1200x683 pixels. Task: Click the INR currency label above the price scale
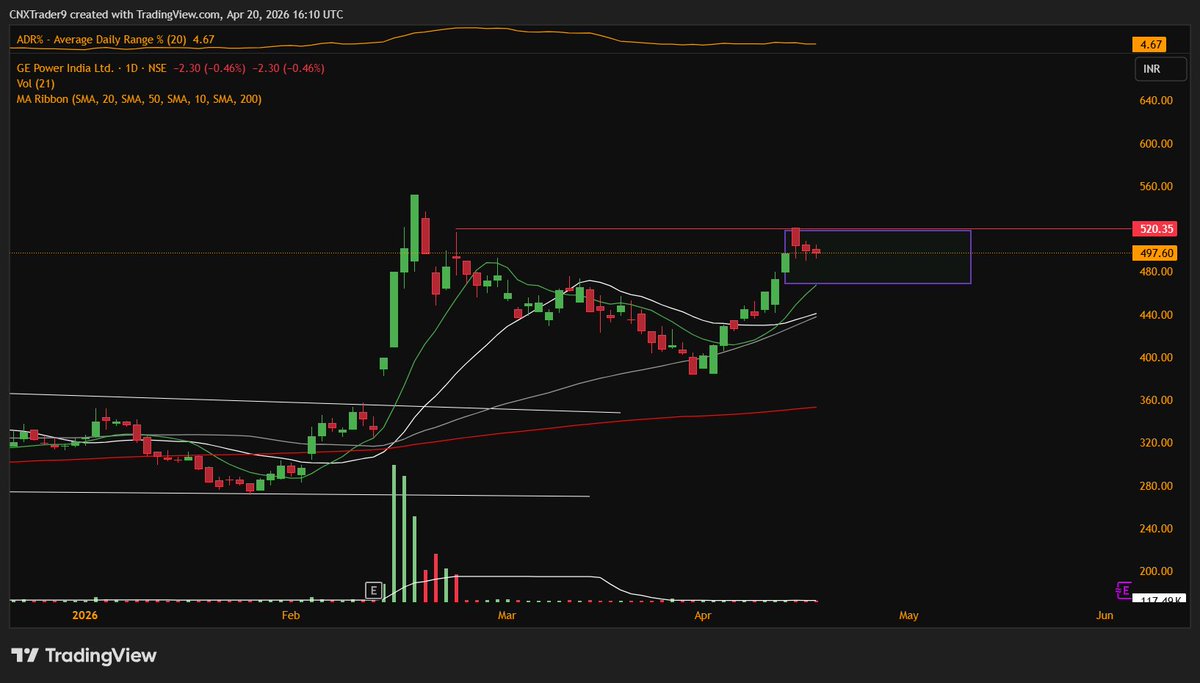tap(1160, 68)
